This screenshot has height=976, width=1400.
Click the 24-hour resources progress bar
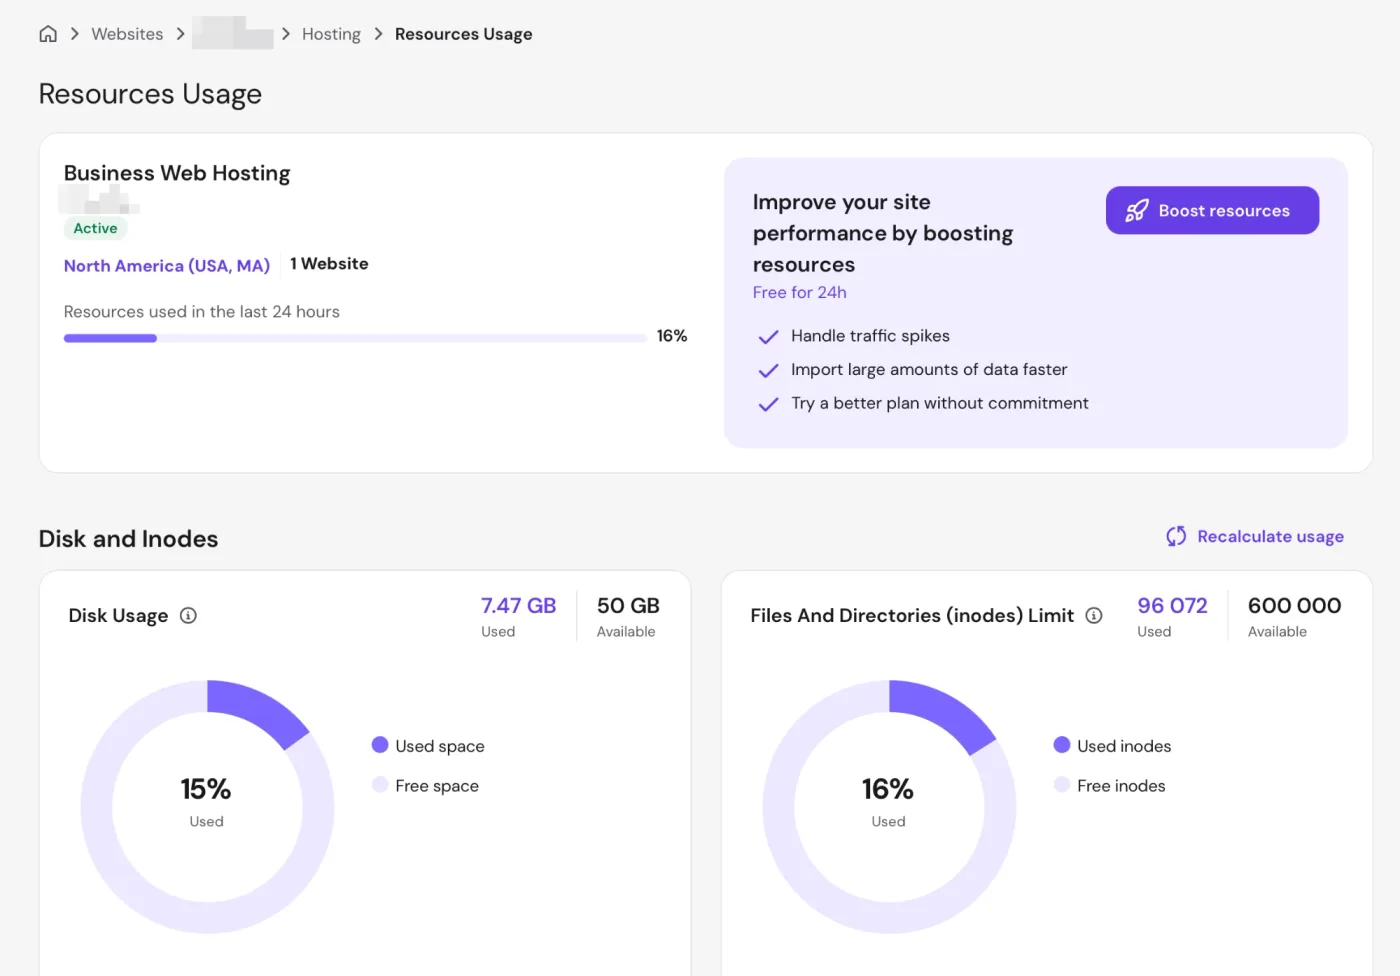coord(355,338)
